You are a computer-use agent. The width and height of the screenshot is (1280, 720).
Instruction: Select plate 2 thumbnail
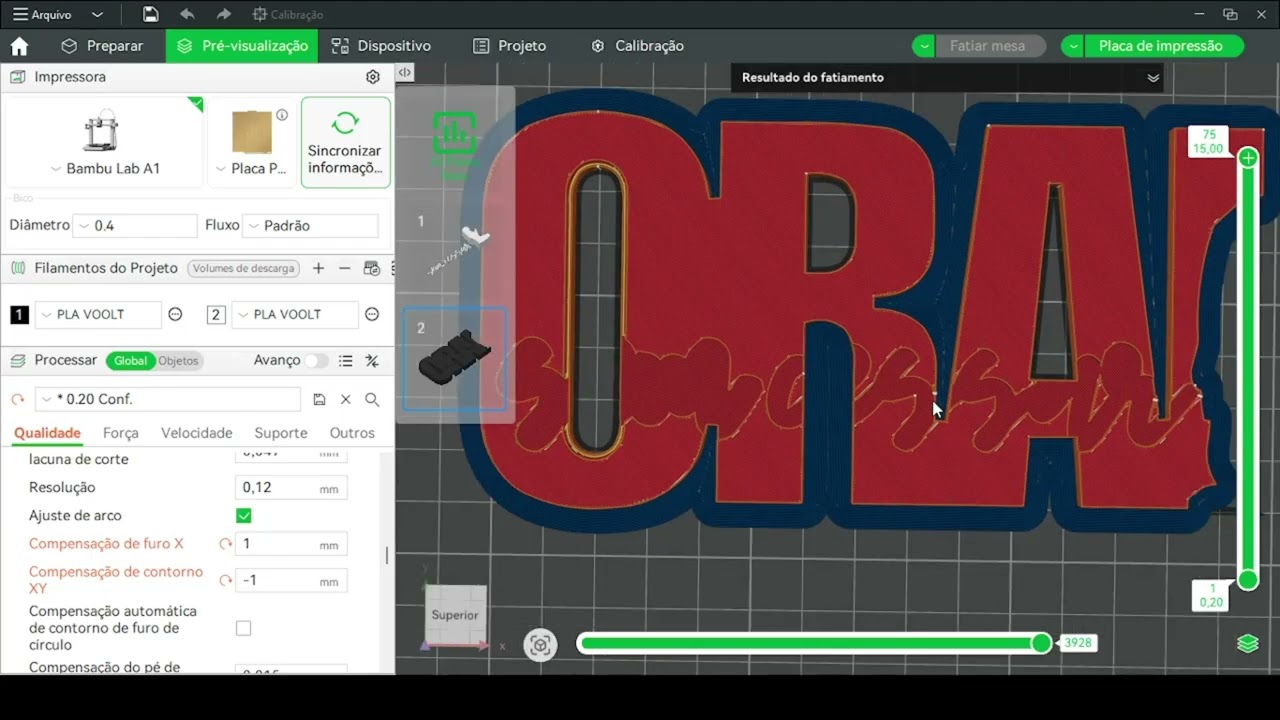tap(456, 358)
